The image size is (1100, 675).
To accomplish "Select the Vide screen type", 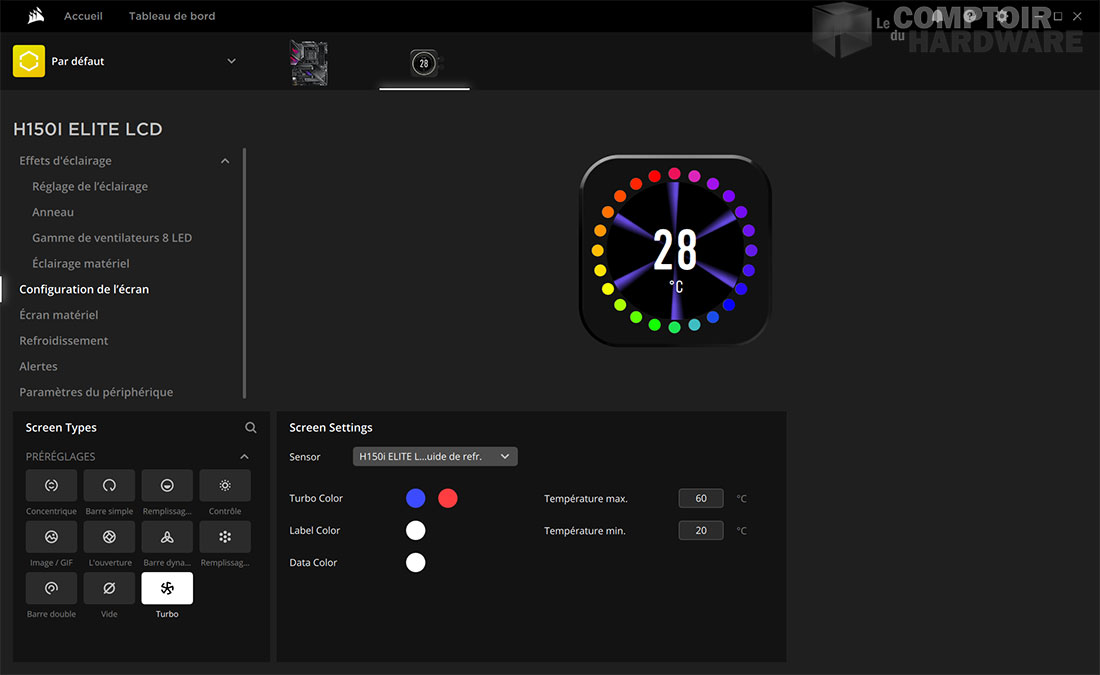I will (109, 589).
